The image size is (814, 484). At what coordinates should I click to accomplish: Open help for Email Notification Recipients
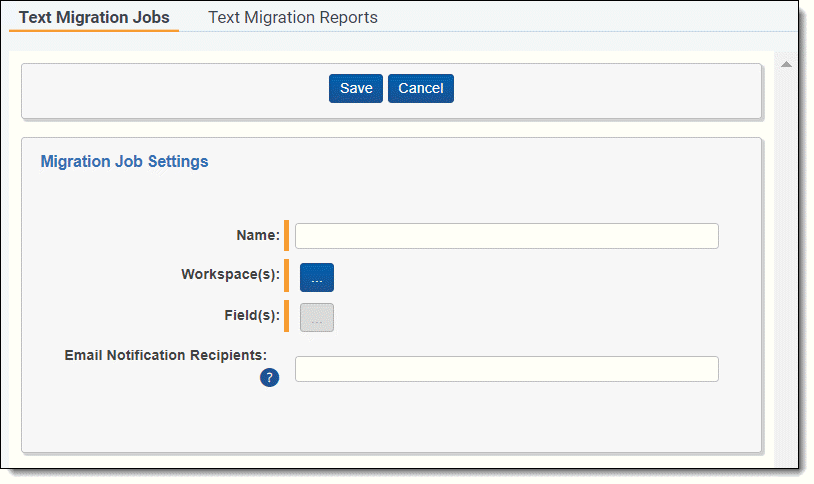point(269,377)
